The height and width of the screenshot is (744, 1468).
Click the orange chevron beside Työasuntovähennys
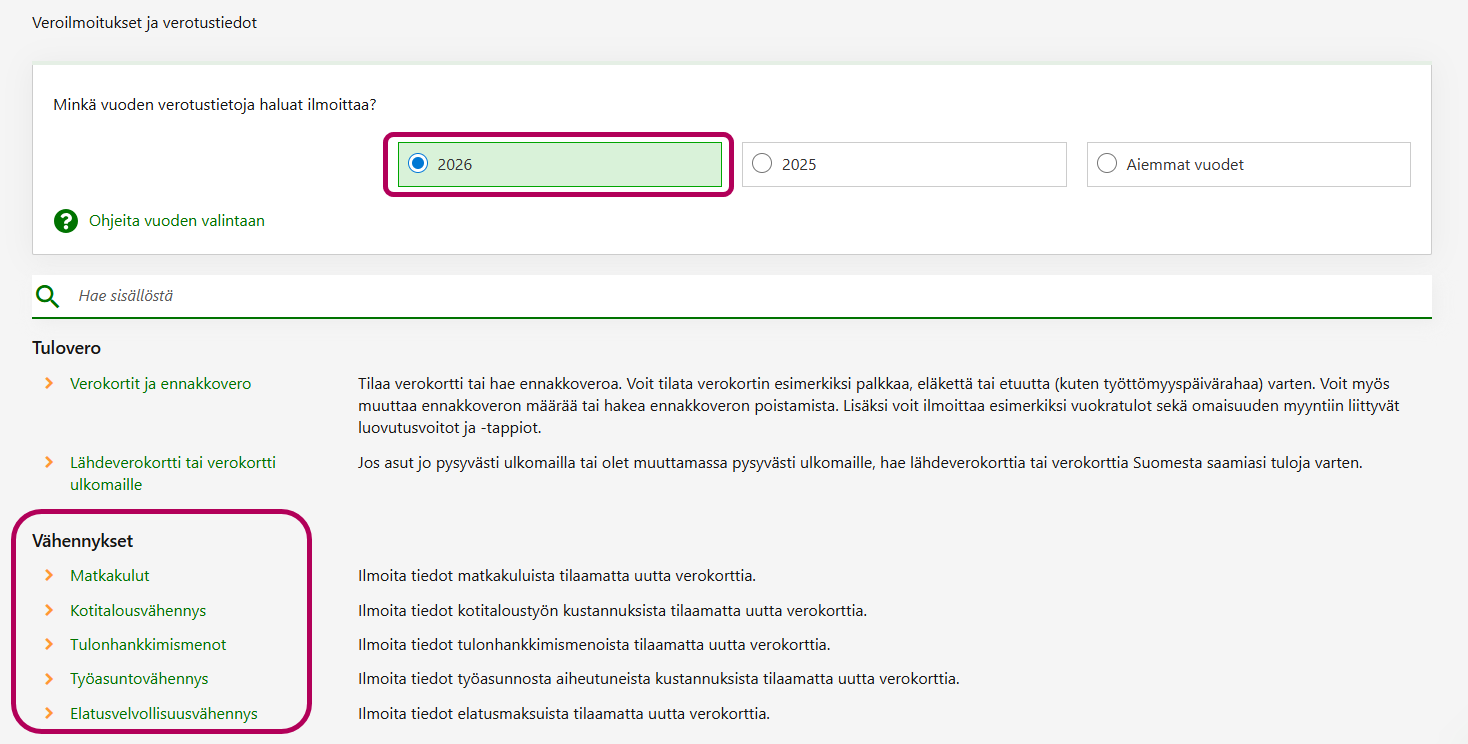(48, 679)
